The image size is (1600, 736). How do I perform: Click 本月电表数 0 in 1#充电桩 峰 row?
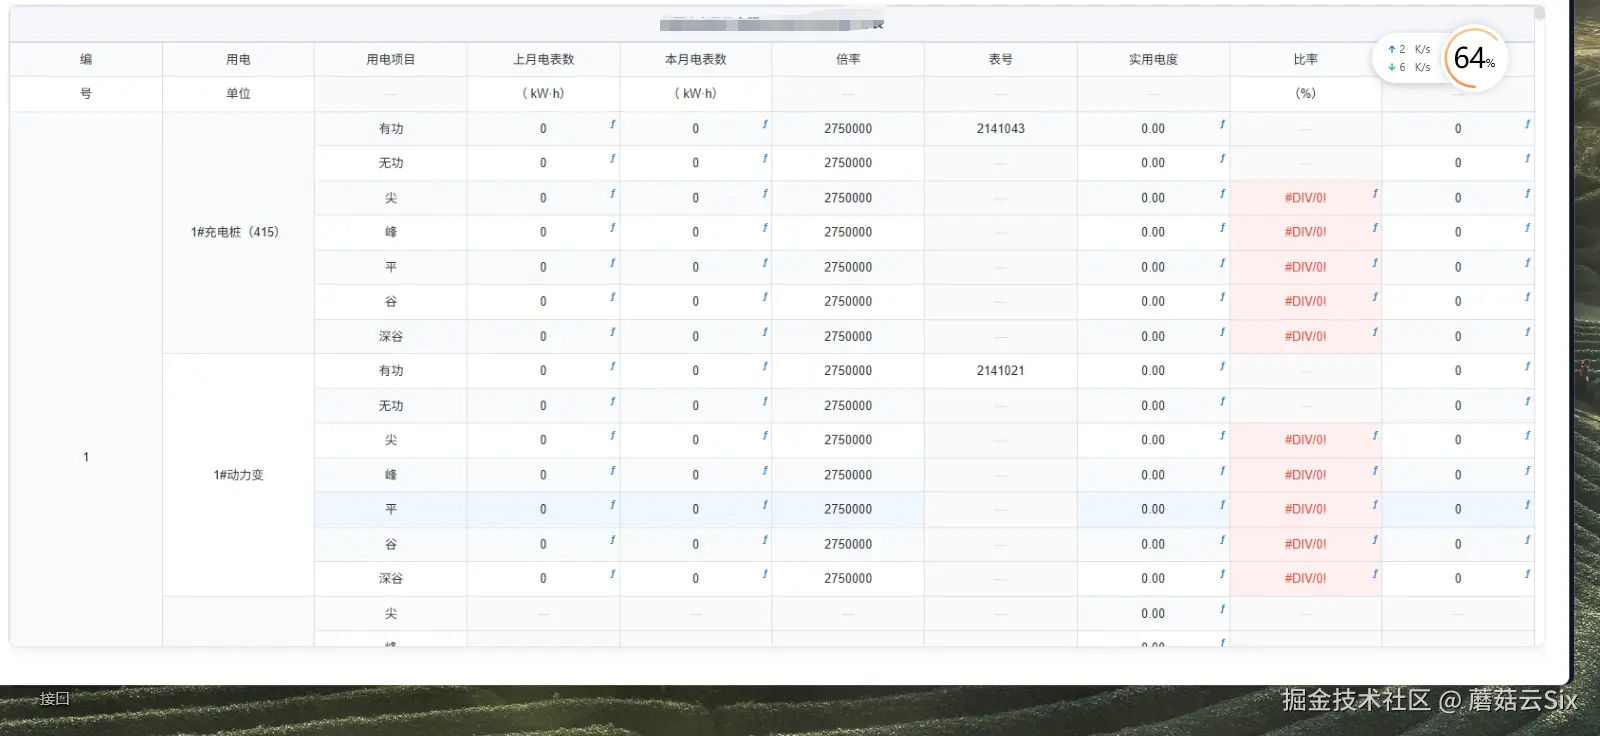pos(696,232)
